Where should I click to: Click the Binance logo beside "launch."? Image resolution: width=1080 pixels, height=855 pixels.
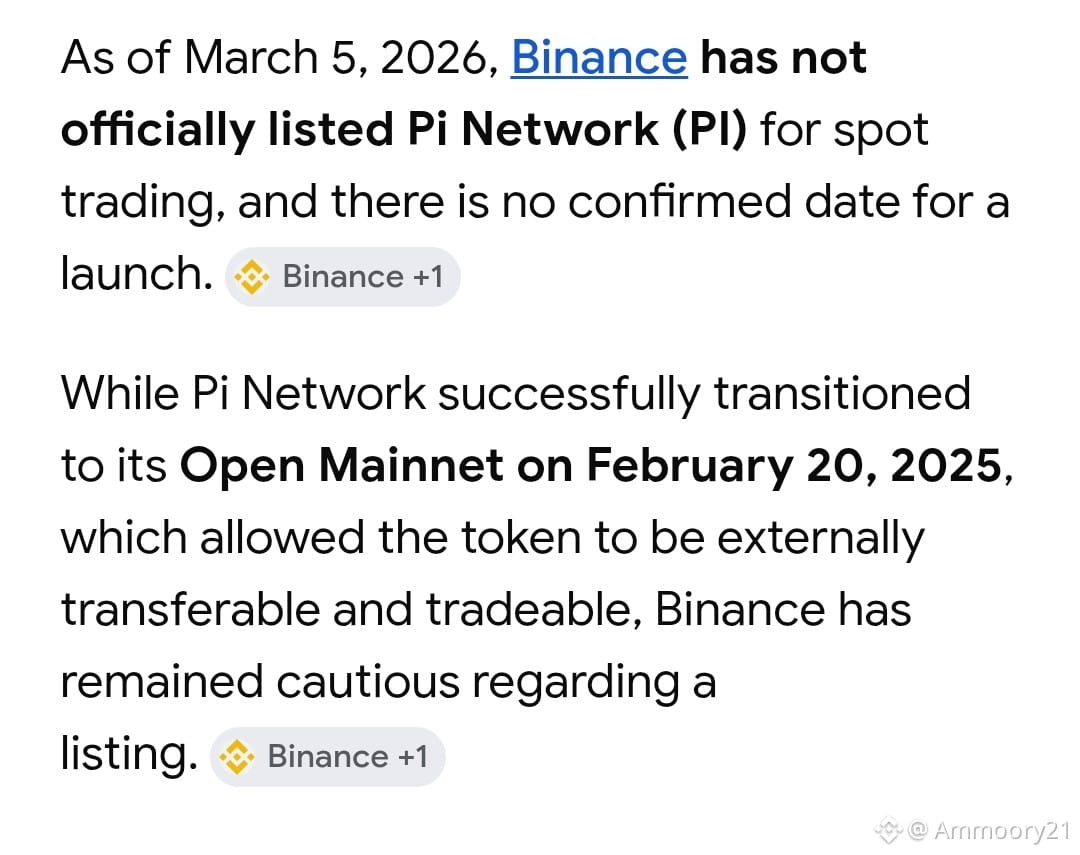(251, 277)
